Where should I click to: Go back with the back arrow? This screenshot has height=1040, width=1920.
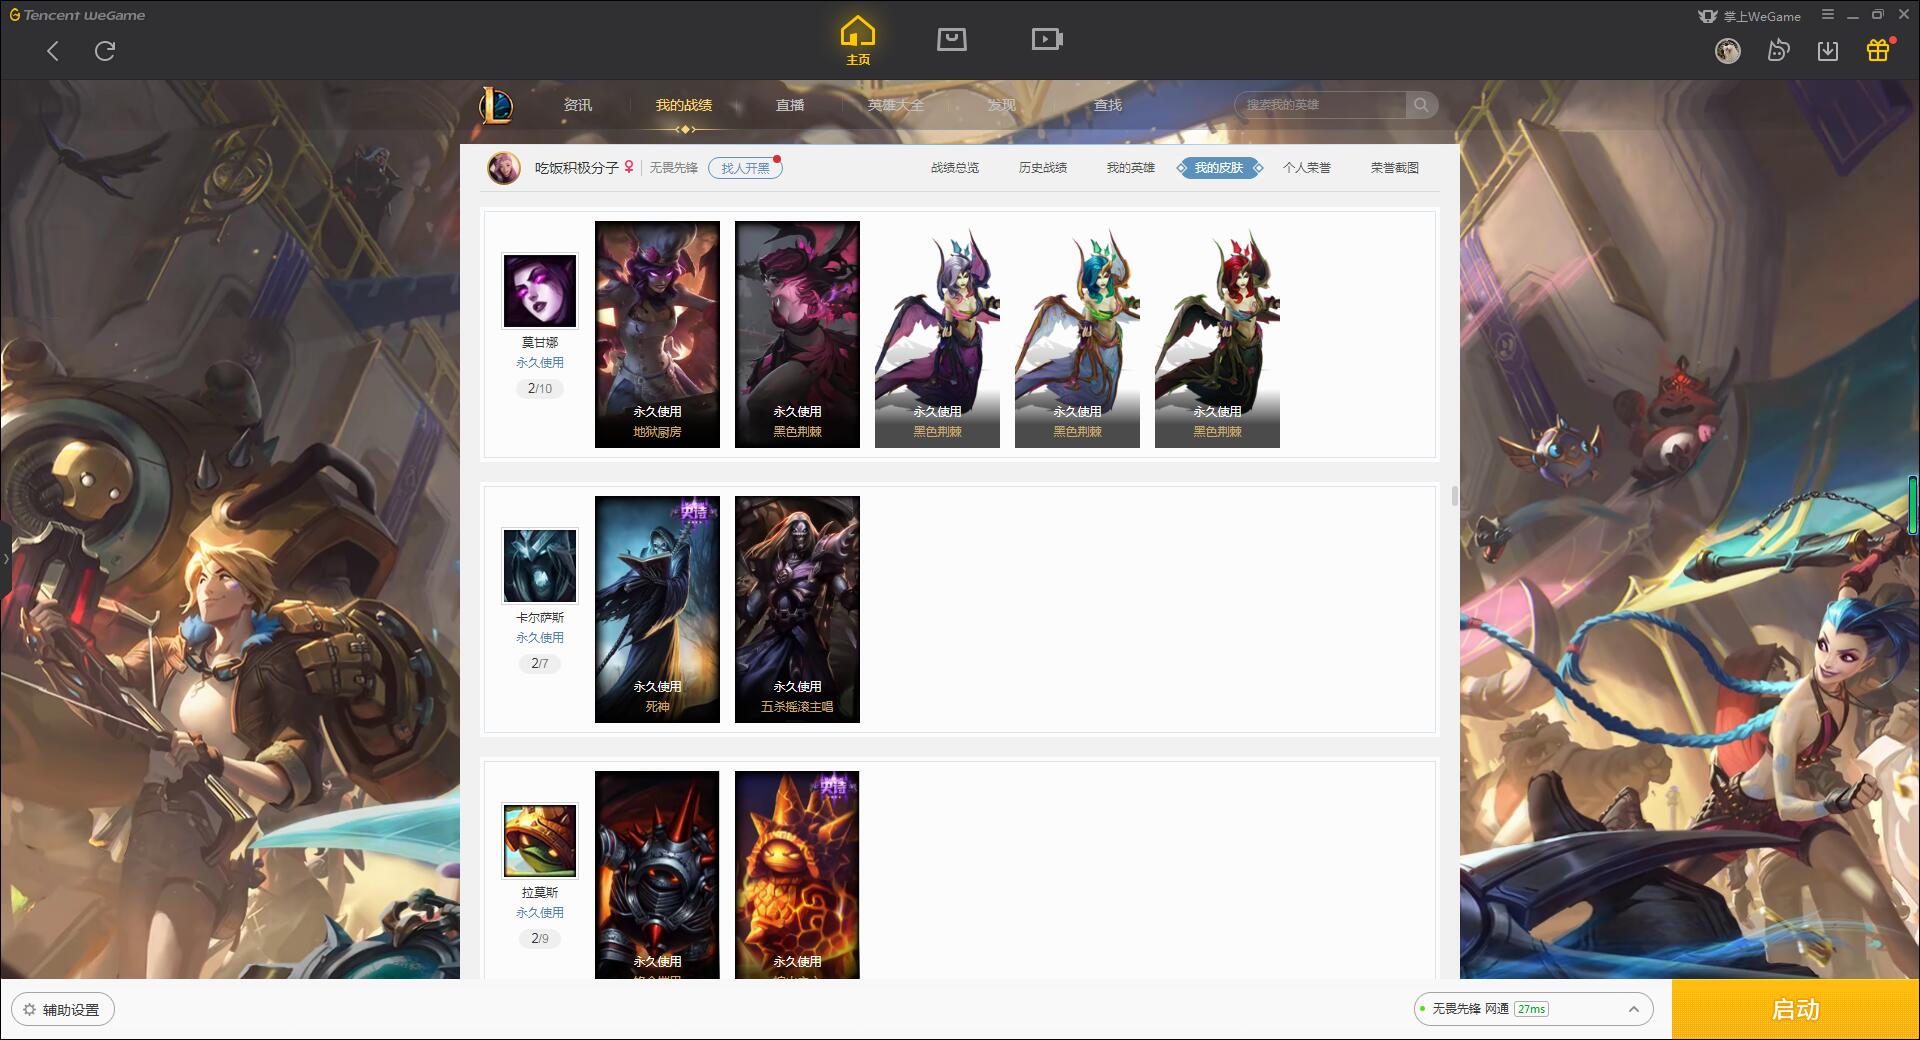pyautogui.click(x=53, y=51)
